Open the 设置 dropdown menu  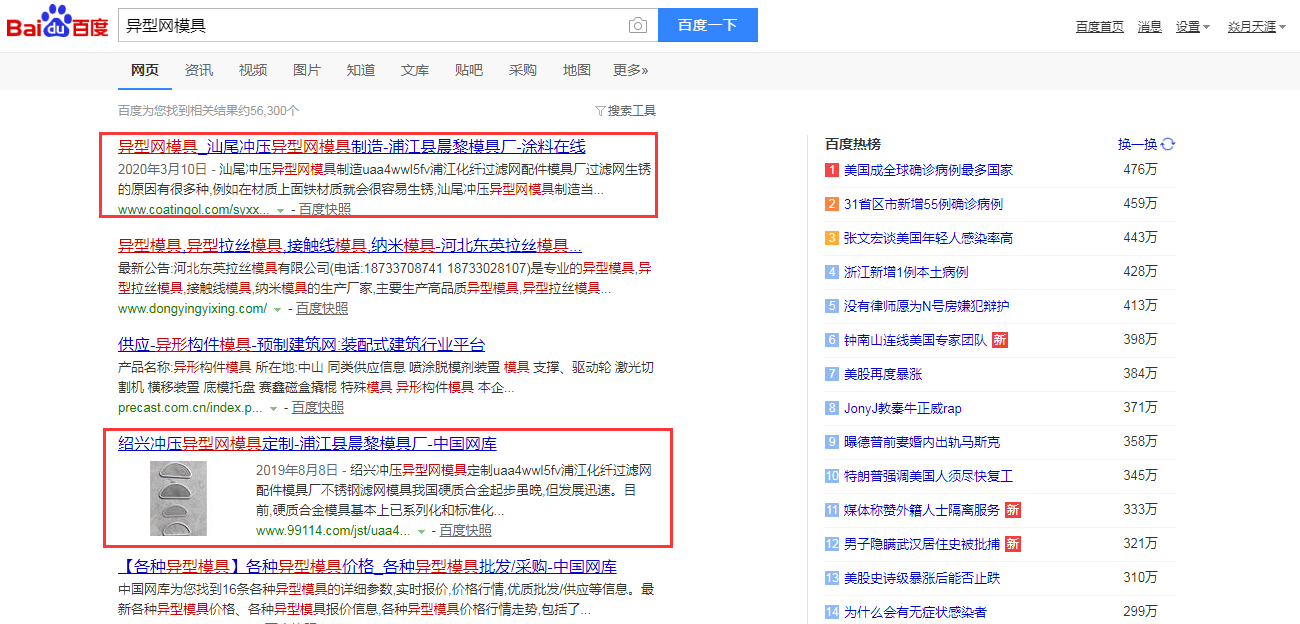coord(1192,26)
